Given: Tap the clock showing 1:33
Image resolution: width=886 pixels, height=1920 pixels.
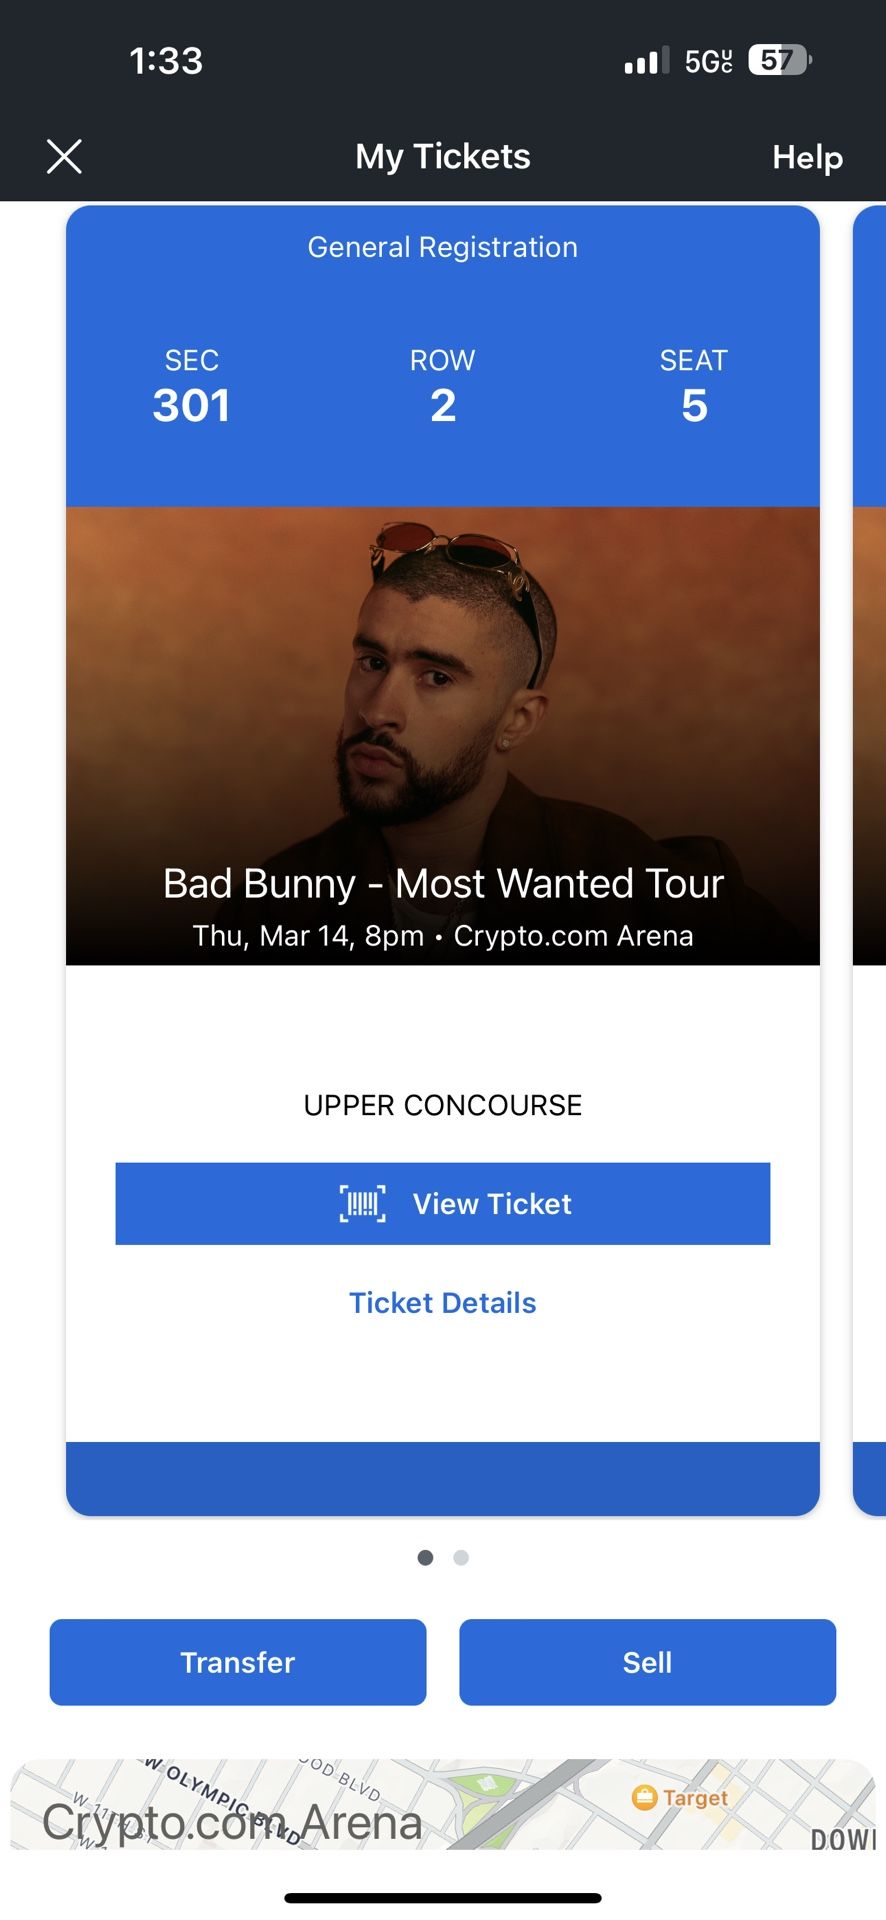Looking at the screenshot, I should coord(166,60).
